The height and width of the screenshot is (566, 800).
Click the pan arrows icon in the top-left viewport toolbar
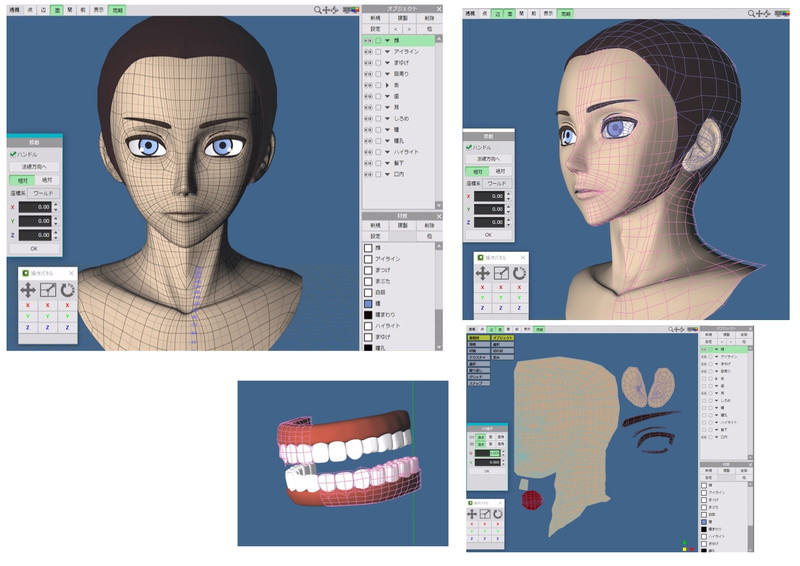point(327,10)
